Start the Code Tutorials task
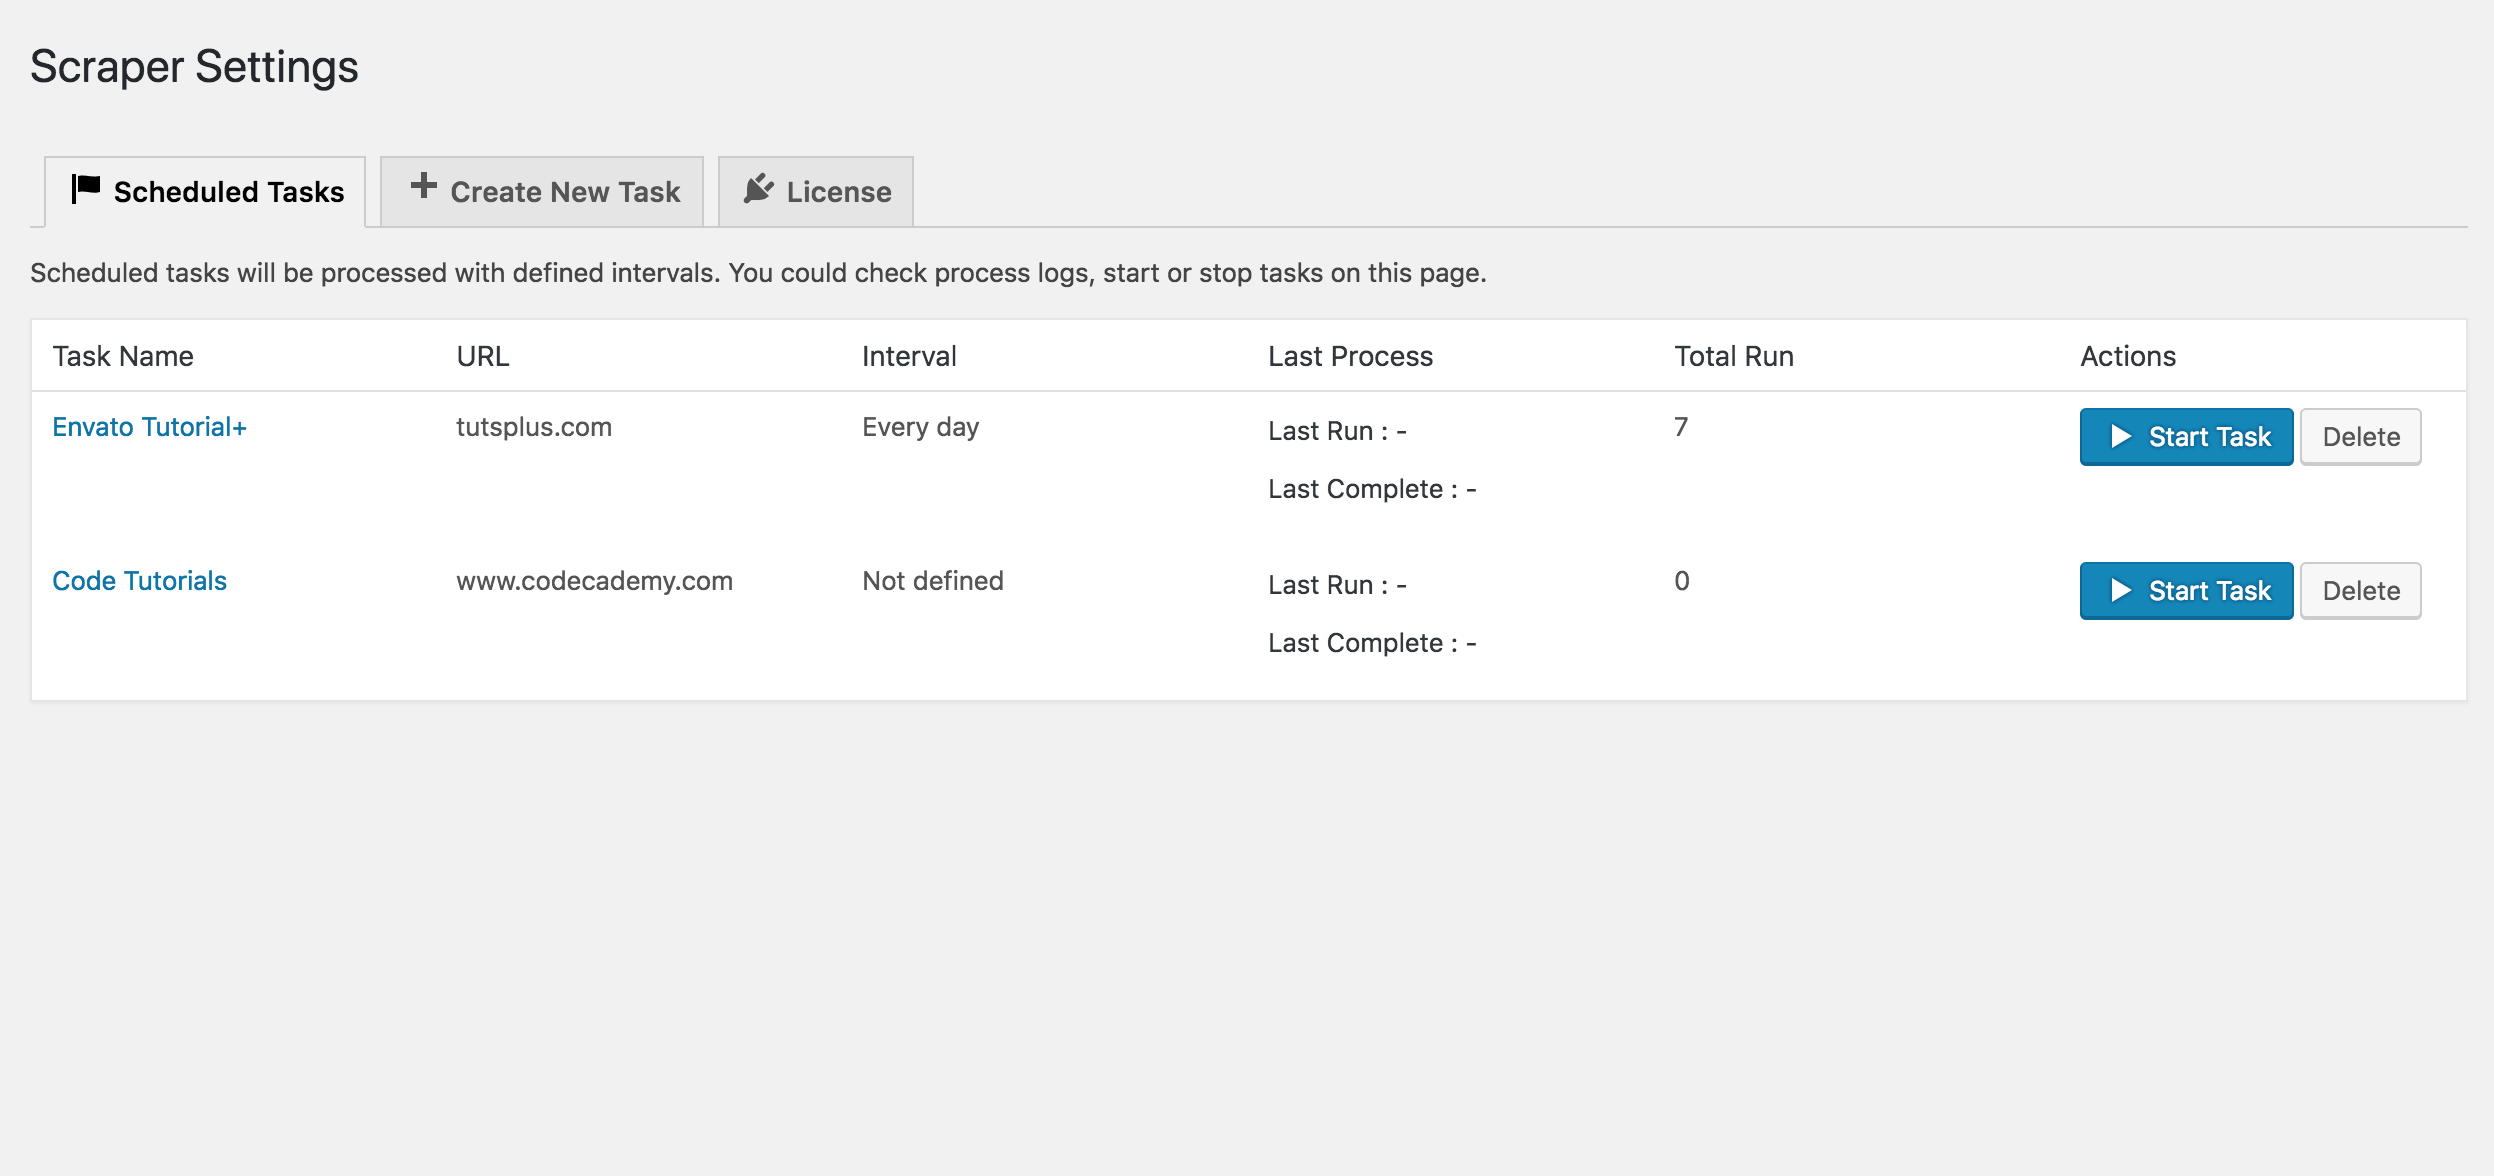Viewport: 2494px width, 1176px height. pos(2186,591)
